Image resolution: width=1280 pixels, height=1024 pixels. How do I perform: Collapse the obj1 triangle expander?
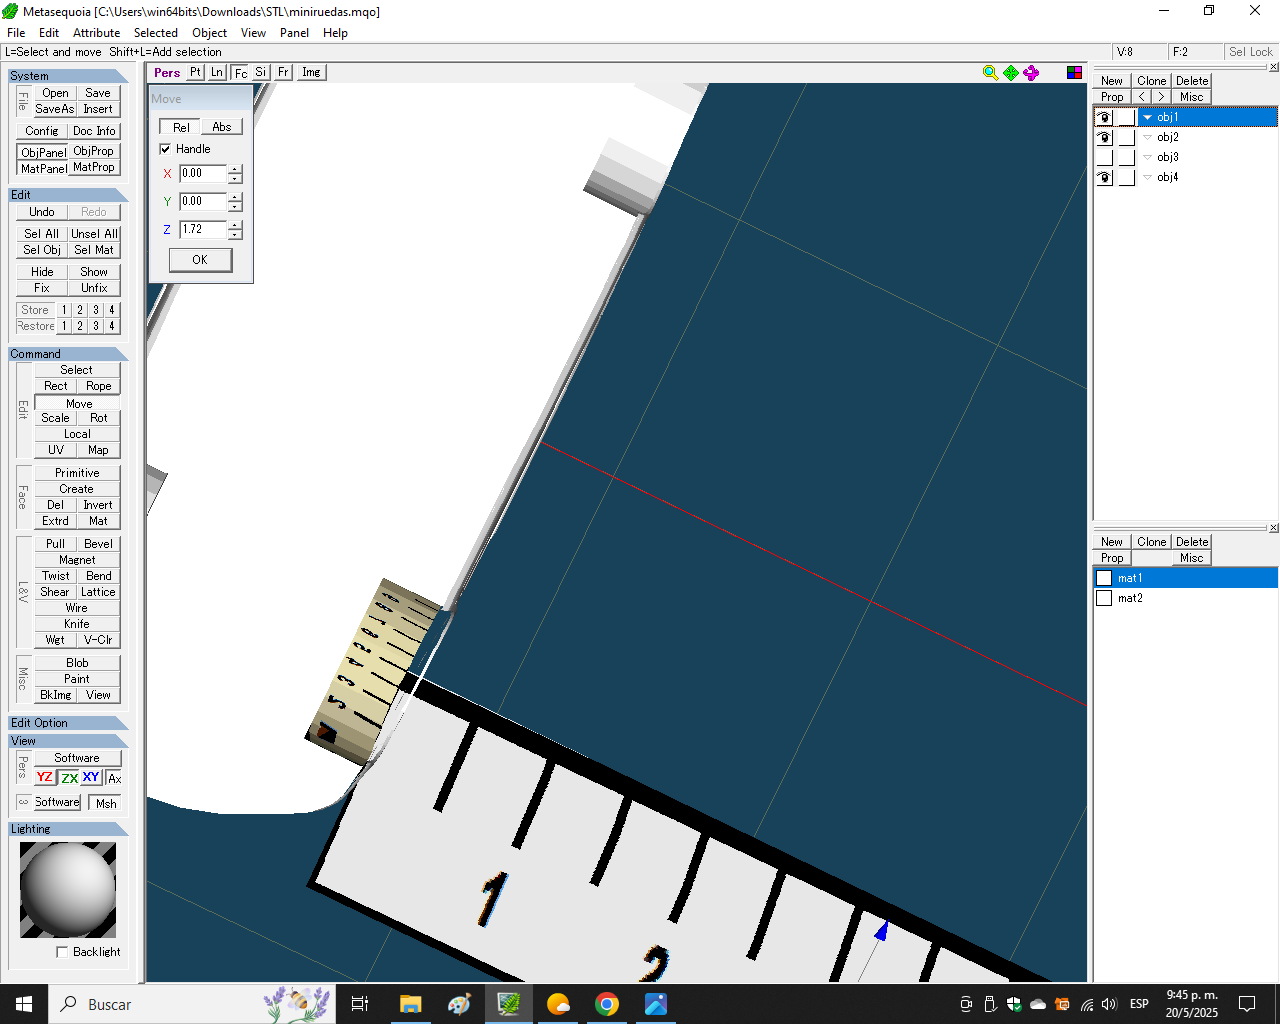tap(1147, 117)
